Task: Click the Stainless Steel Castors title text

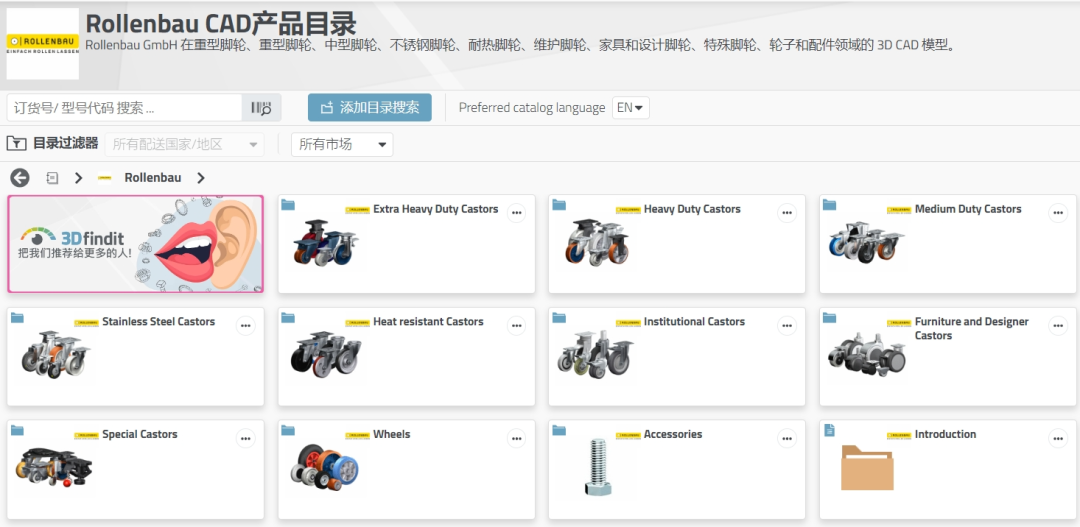Action: pyautogui.click(x=158, y=321)
